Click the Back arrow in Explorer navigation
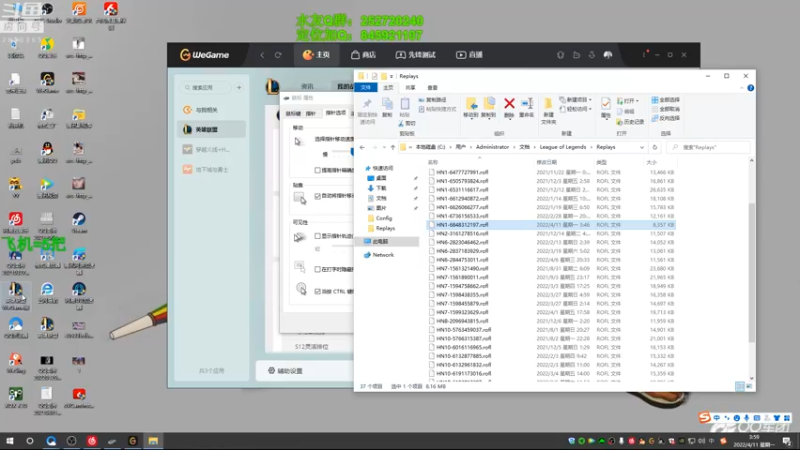This screenshot has width=800, height=450. [x=362, y=147]
